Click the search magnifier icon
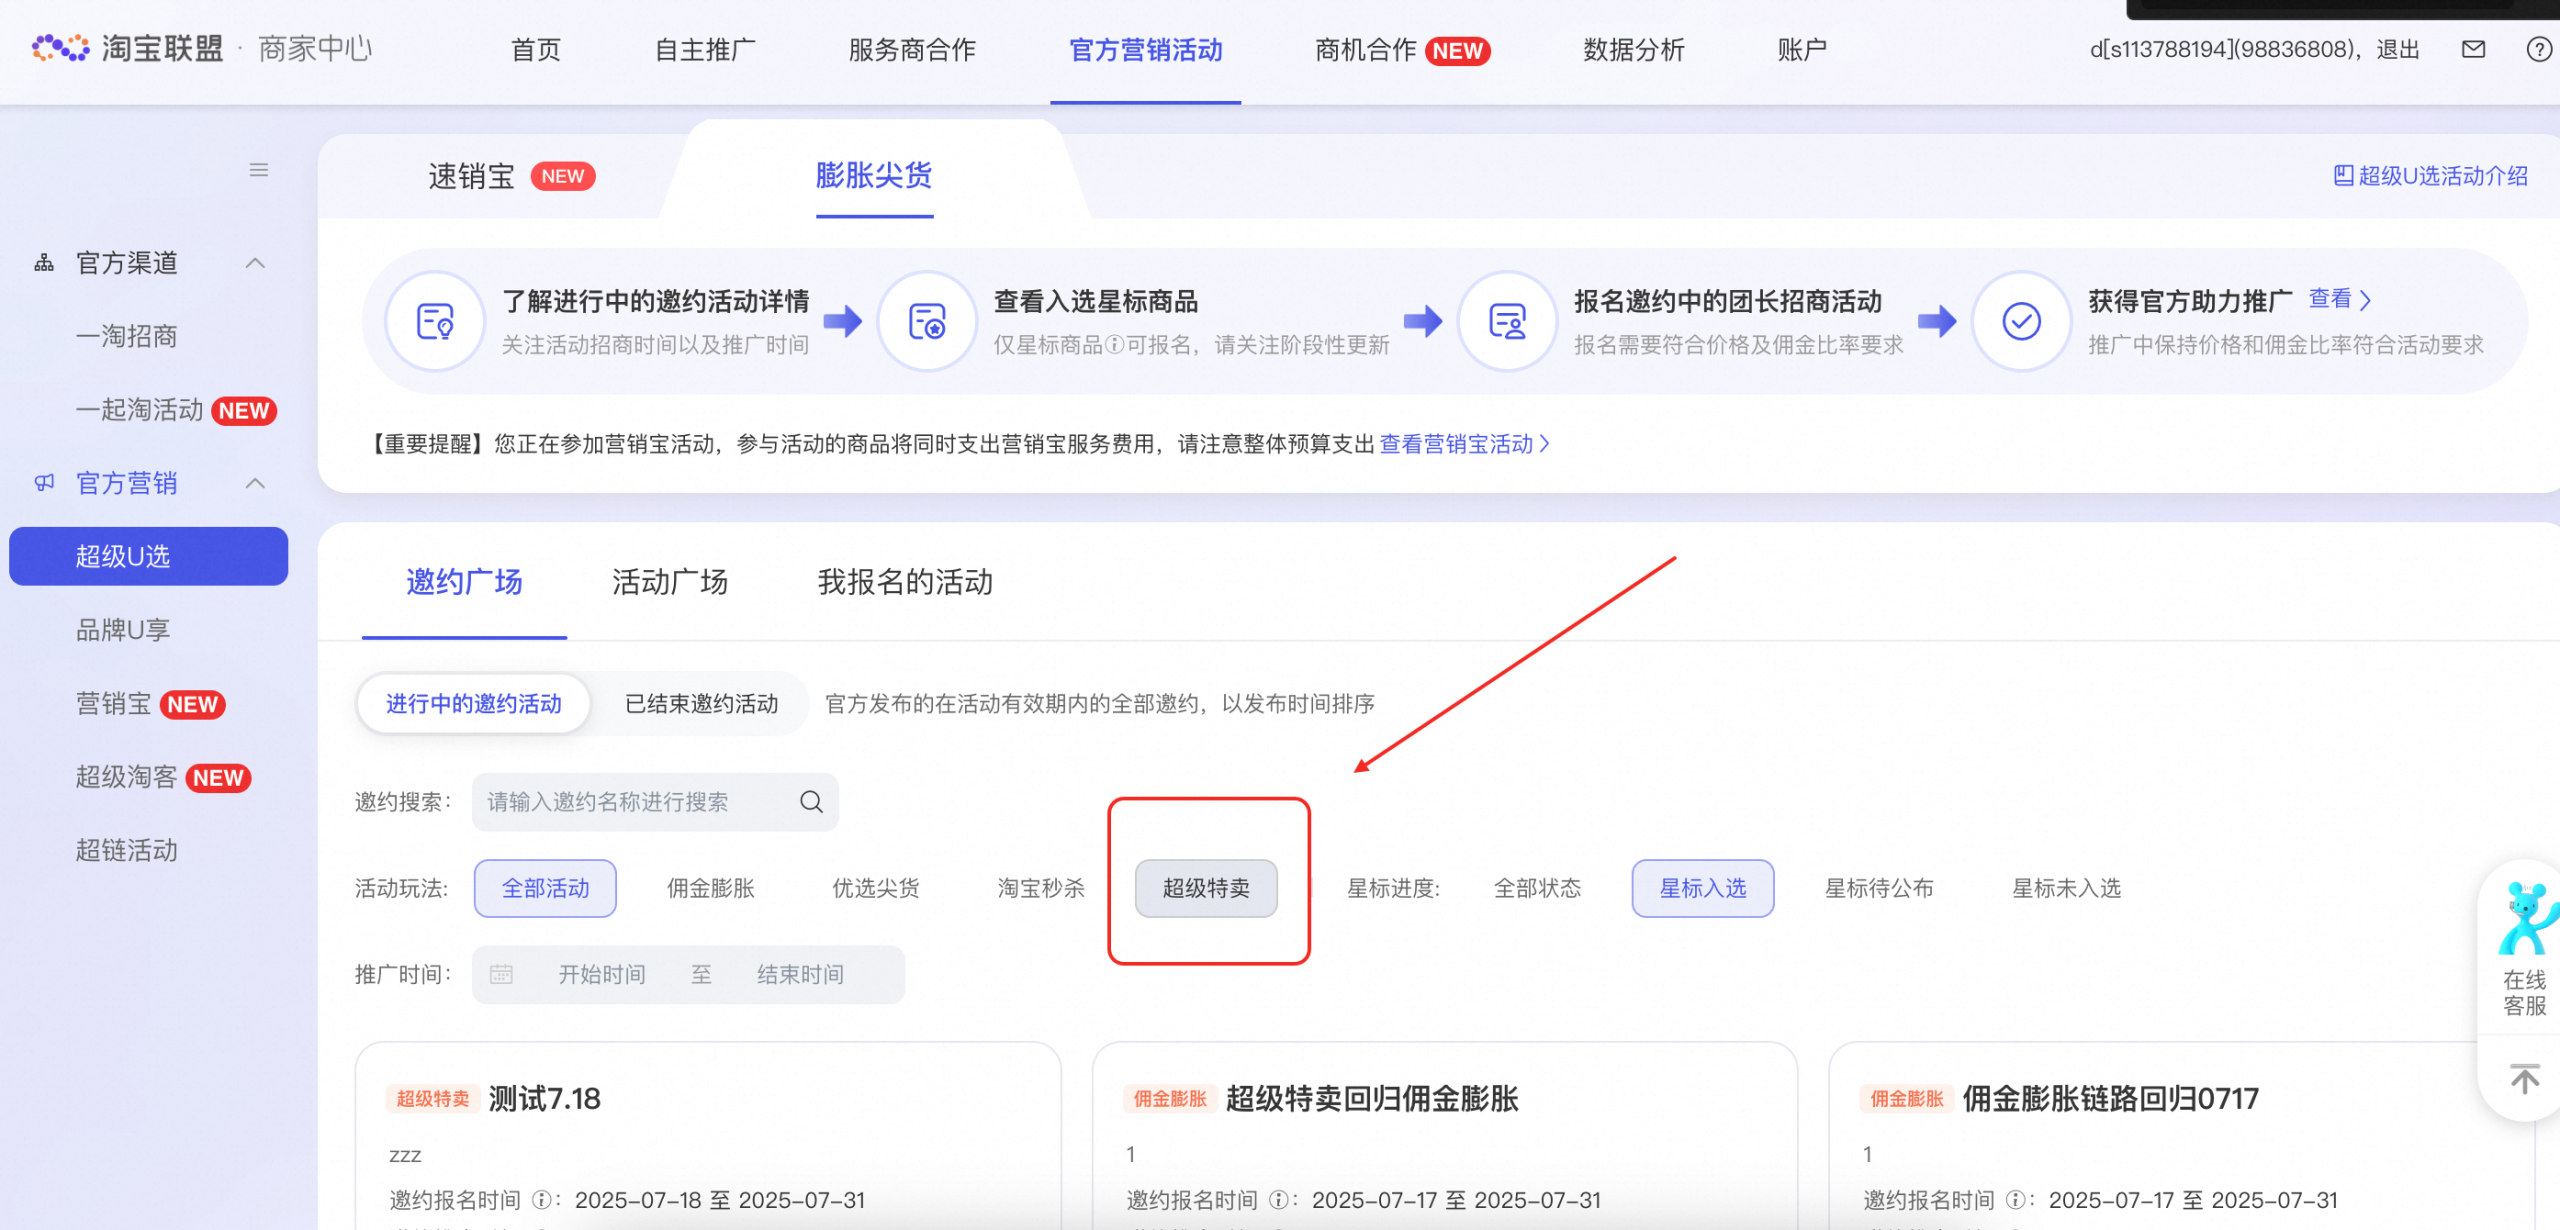The height and width of the screenshot is (1230, 2560). (811, 802)
